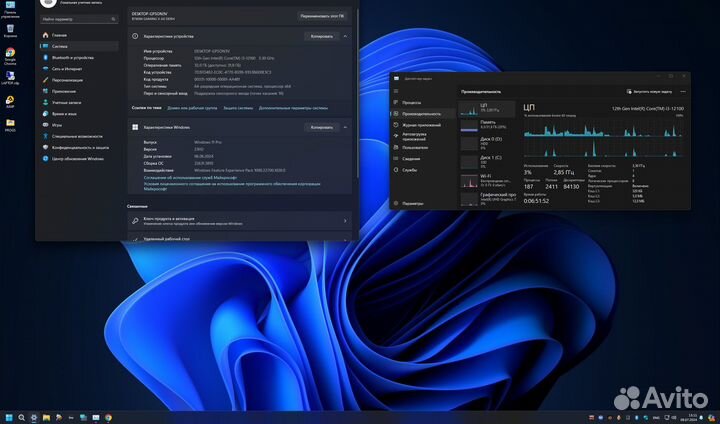Select ЦП performance graph thumbnail
The image size is (720, 424).
[487, 109]
